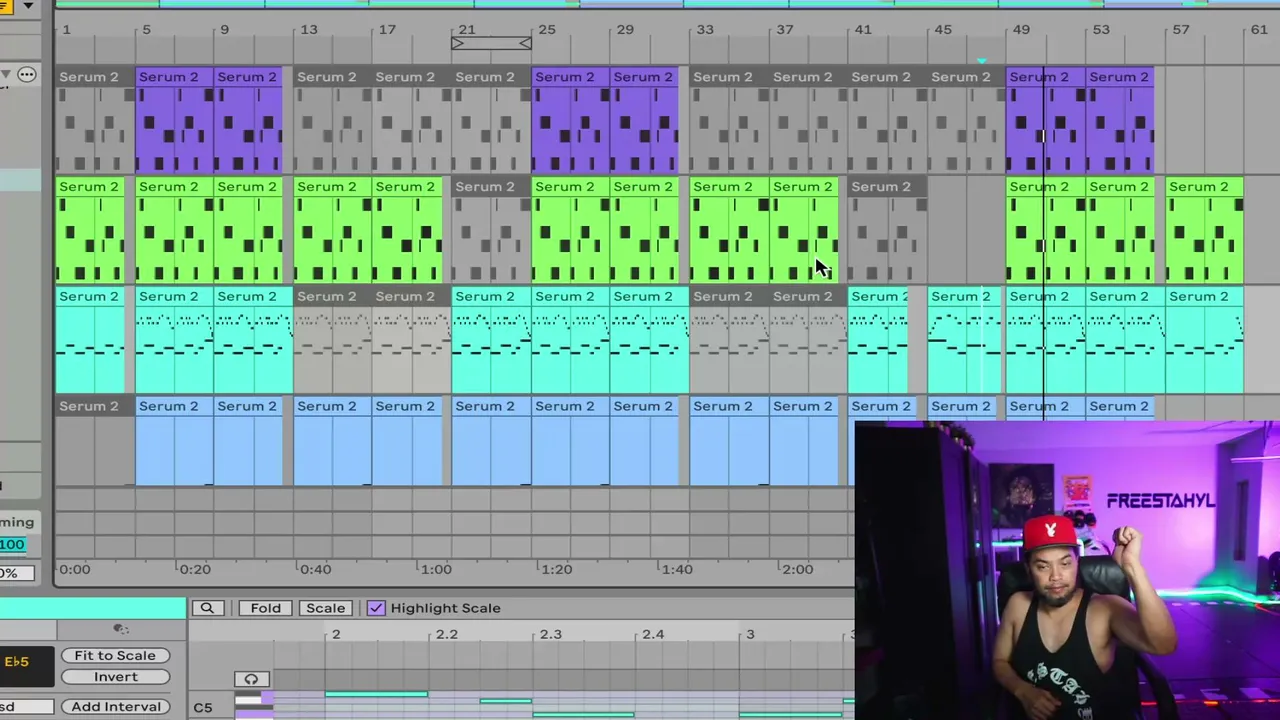Select the blue Serum 2 clip at bar 17
This screenshot has height=720, width=1280.
[x=408, y=442]
